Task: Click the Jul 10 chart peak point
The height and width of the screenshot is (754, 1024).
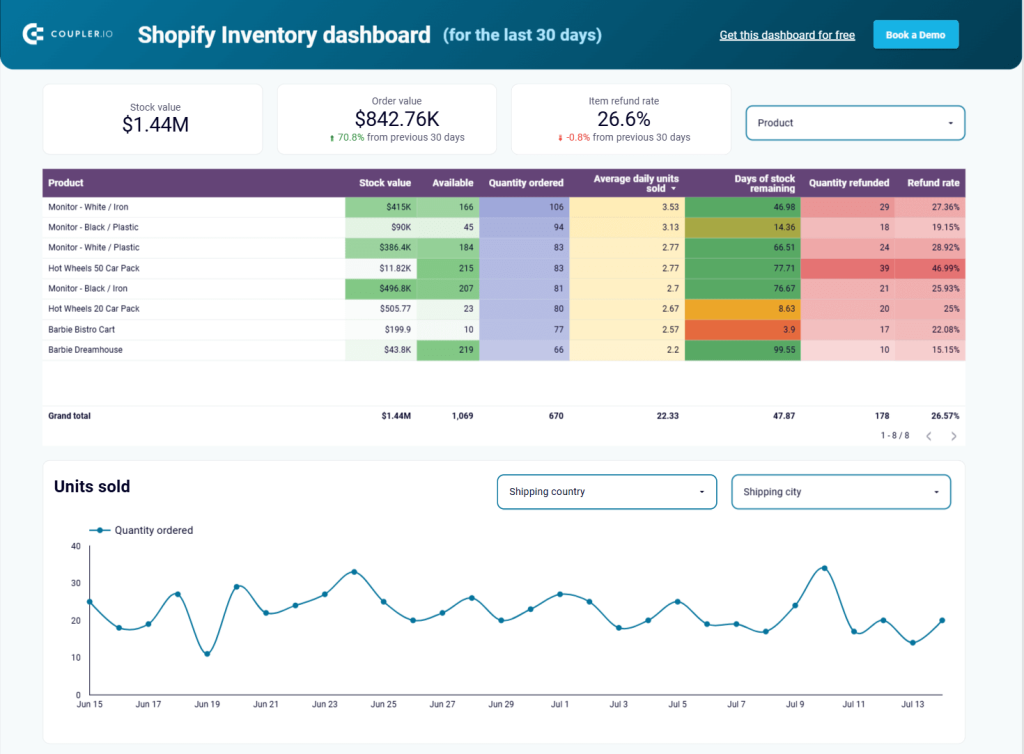Action: 824,569
